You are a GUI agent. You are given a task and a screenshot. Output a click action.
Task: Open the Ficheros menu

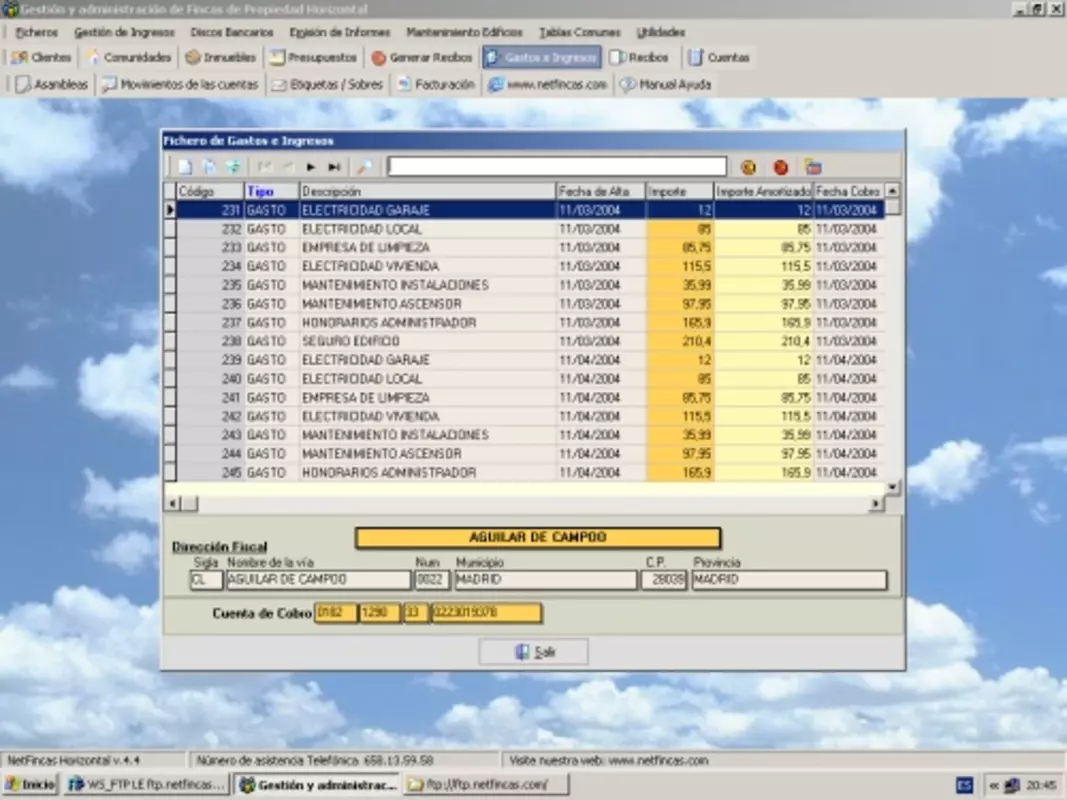click(x=37, y=32)
